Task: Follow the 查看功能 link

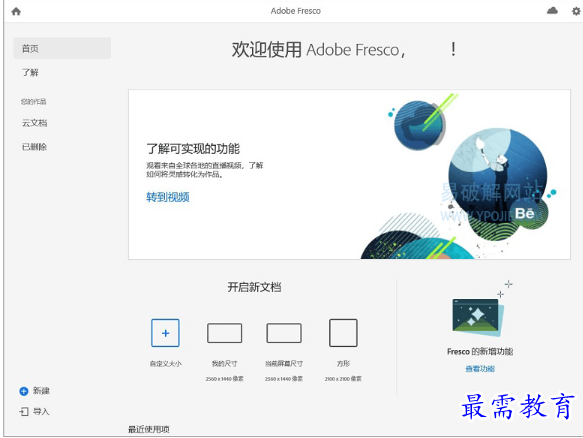Action: [x=480, y=369]
